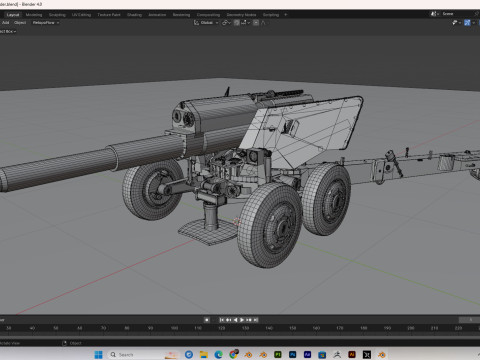
Task: Open viewport gizmo visibility dropdown
Action: pyautogui.click(x=456, y=23)
